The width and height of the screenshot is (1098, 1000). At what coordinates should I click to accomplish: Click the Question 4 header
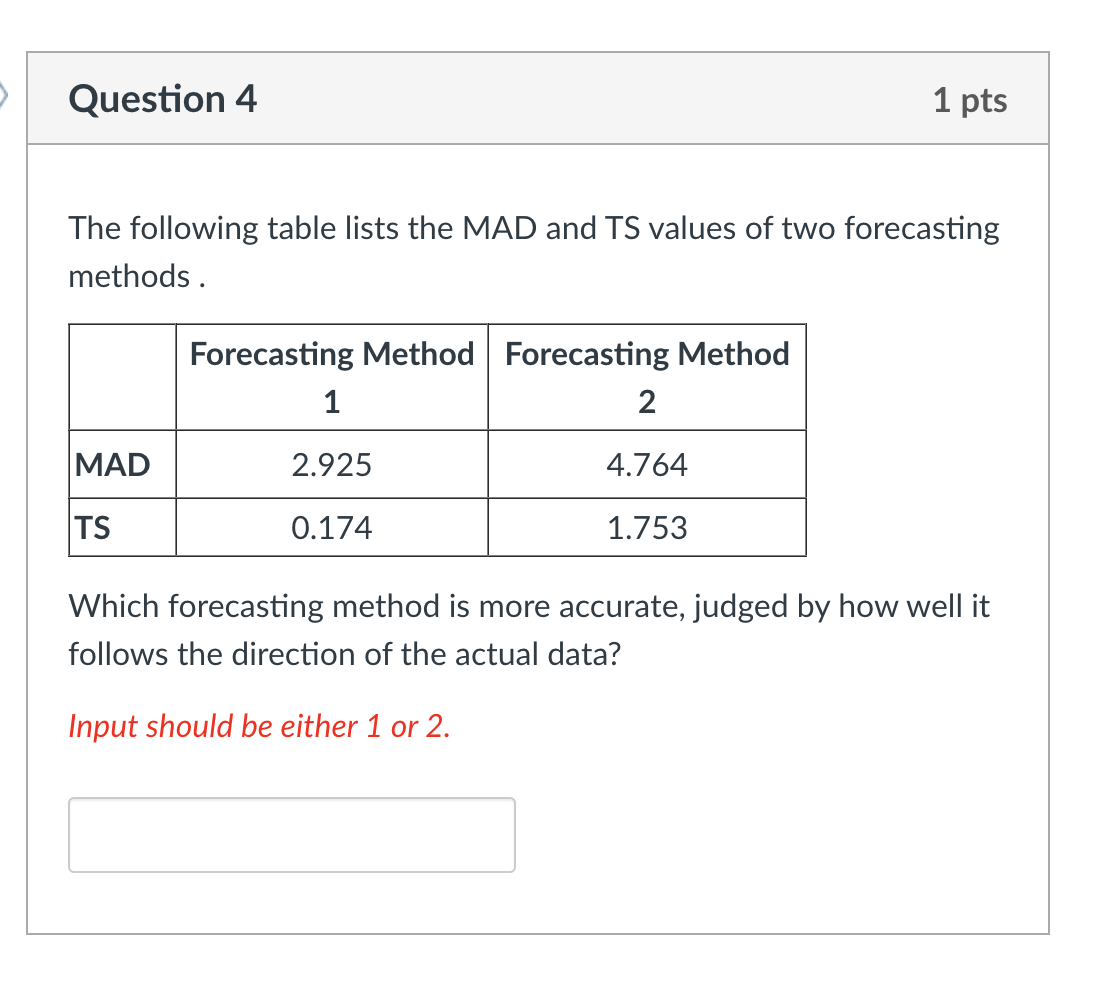[163, 99]
